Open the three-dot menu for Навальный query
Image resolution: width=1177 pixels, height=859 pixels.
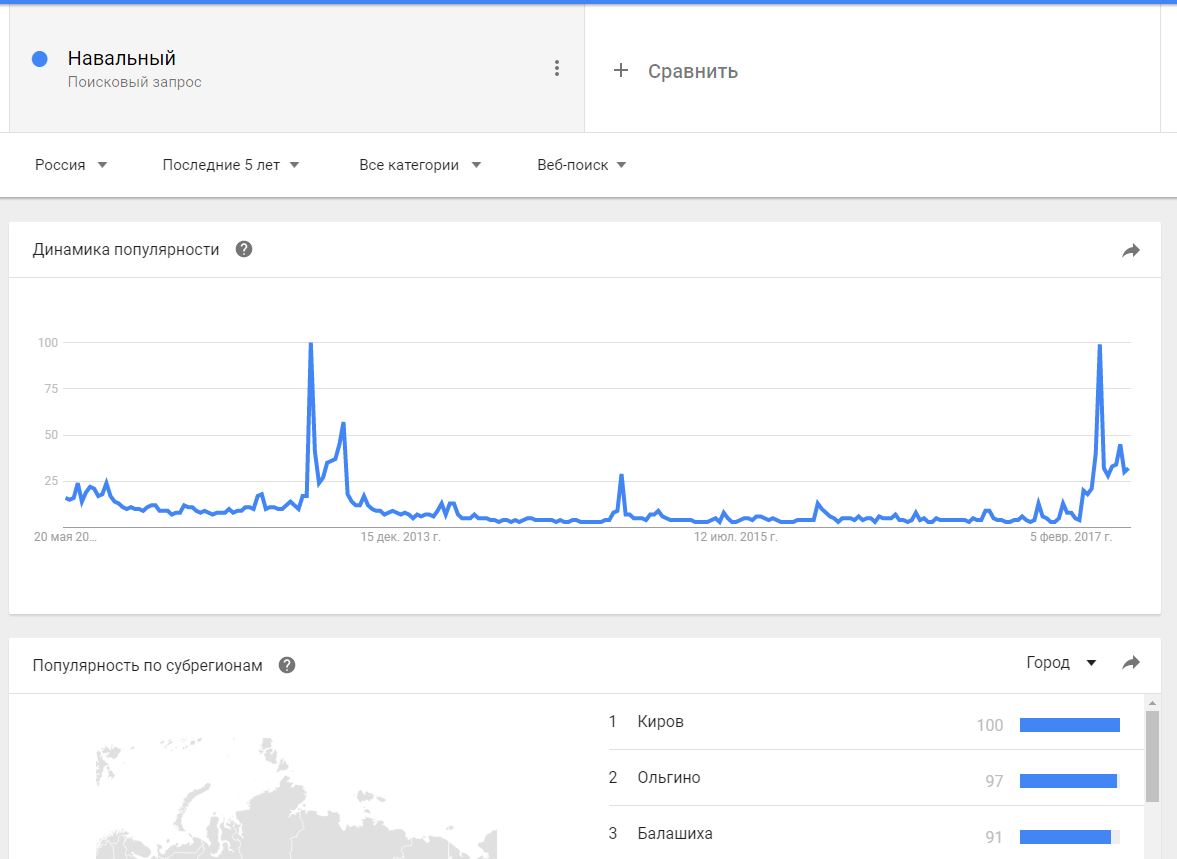click(557, 68)
